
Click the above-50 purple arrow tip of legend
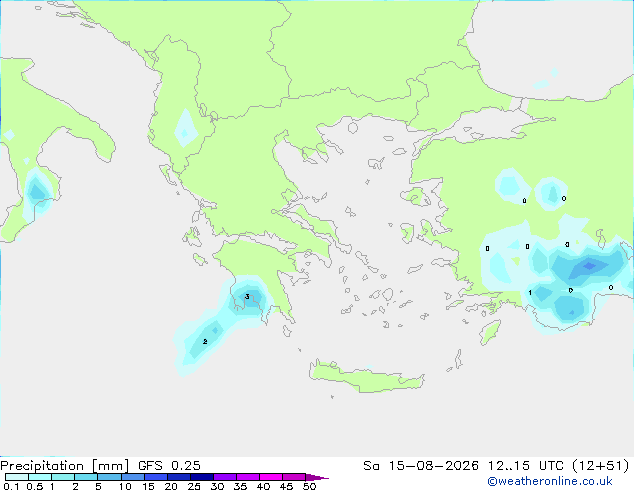pyautogui.click(x=317, y=477)
